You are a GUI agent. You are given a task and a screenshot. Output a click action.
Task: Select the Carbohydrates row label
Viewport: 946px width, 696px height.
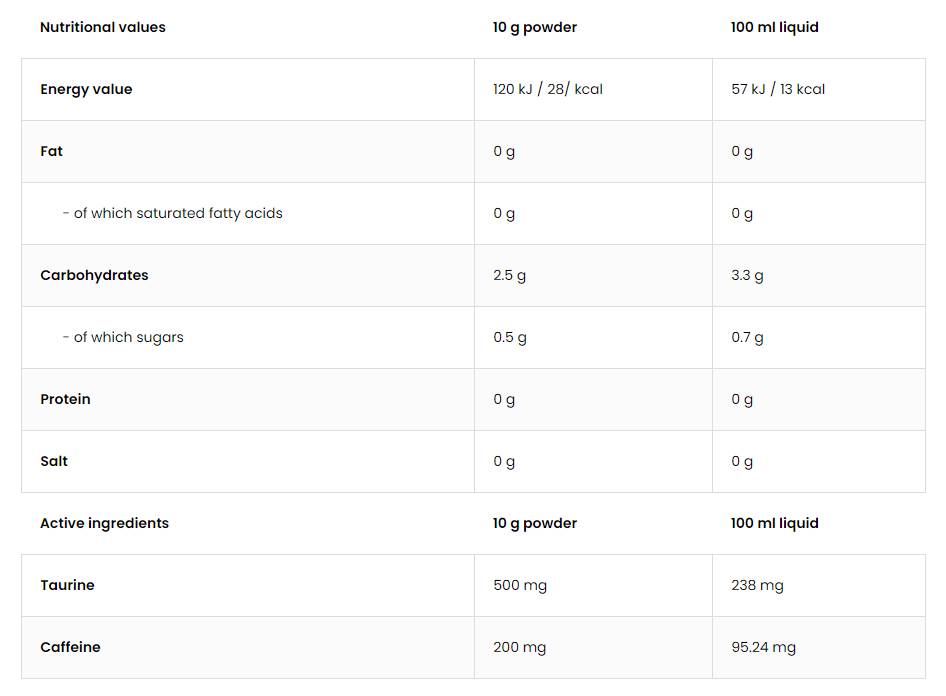[x=94, y=275]
